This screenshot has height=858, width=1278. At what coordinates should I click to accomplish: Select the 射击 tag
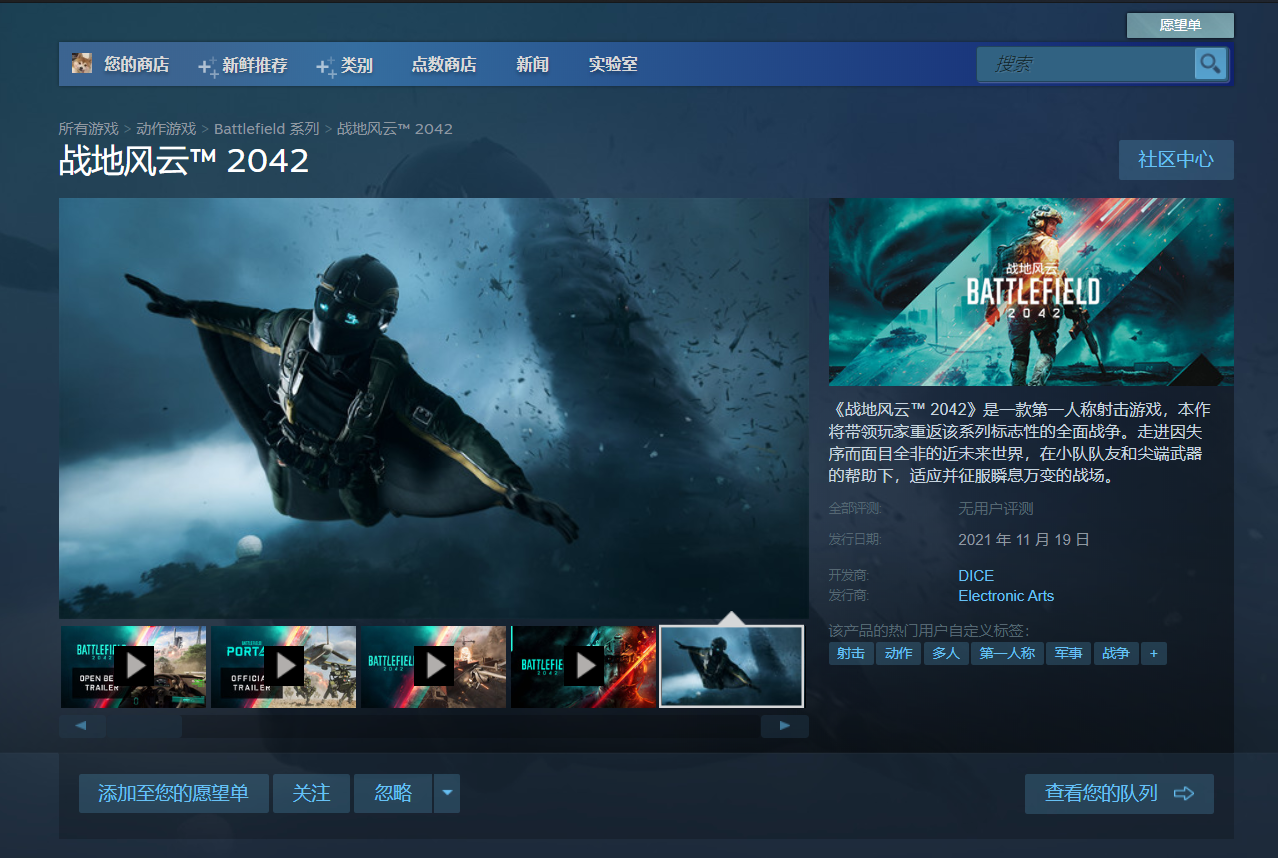851,654
